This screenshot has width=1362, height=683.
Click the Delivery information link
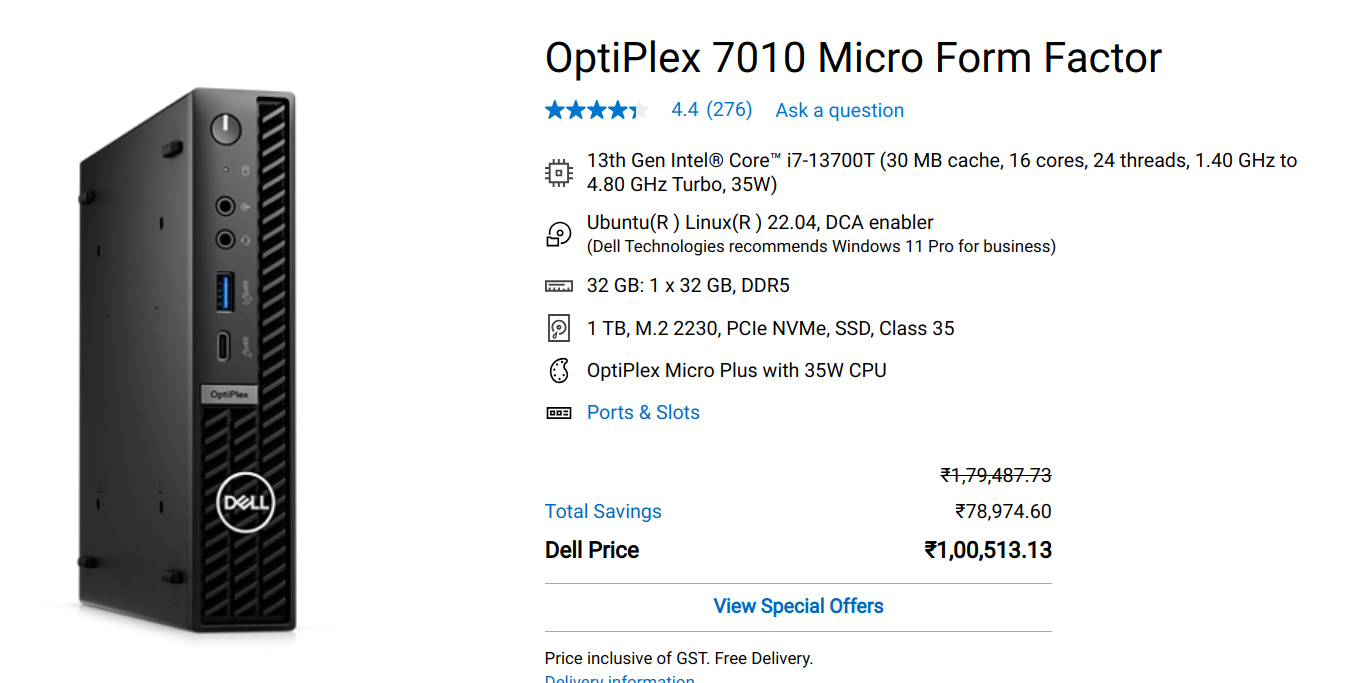pyautogui.click(x=619, y=679)
